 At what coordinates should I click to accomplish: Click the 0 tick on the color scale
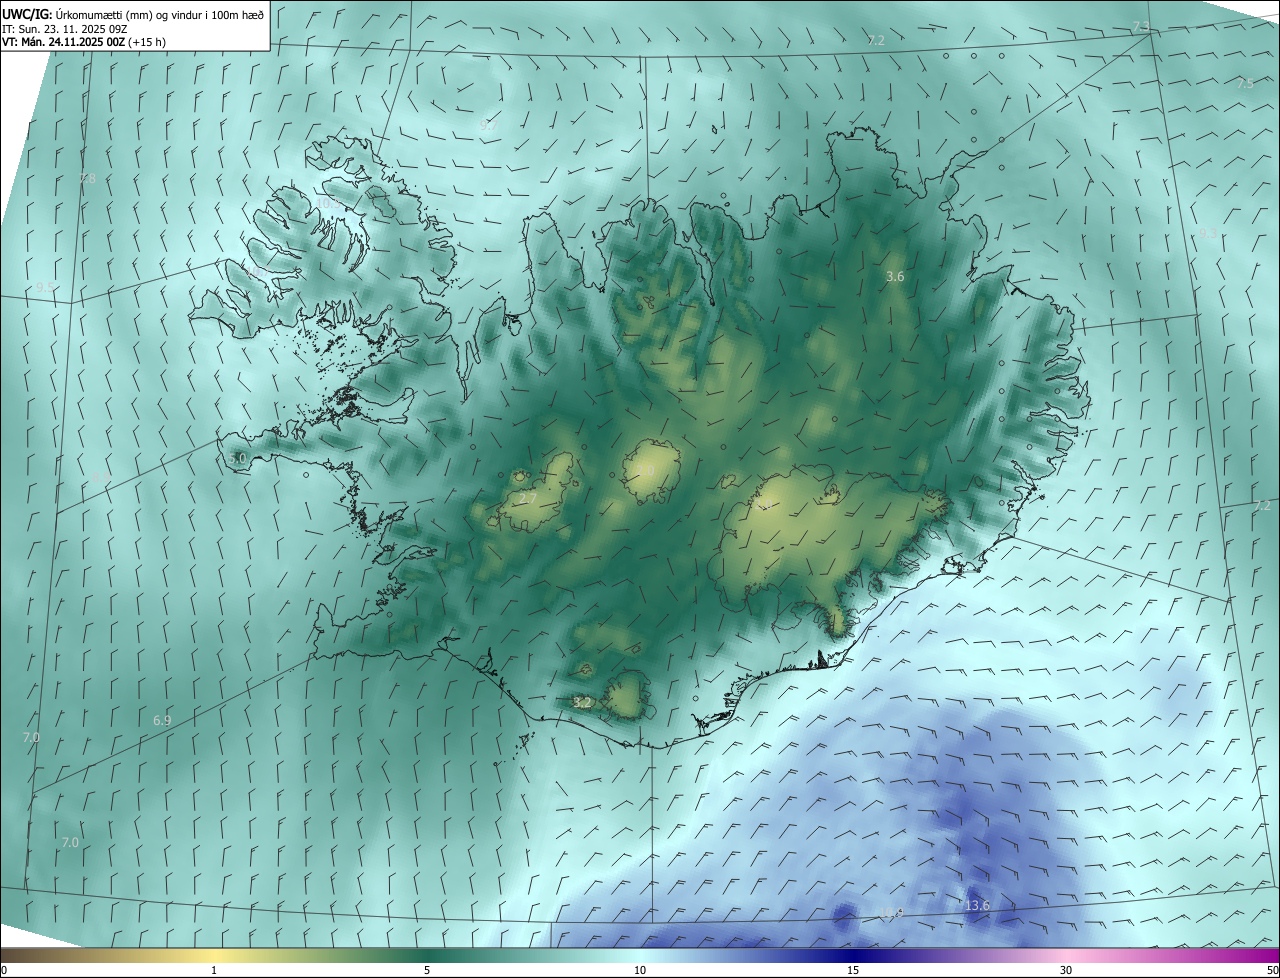(4, 970)
